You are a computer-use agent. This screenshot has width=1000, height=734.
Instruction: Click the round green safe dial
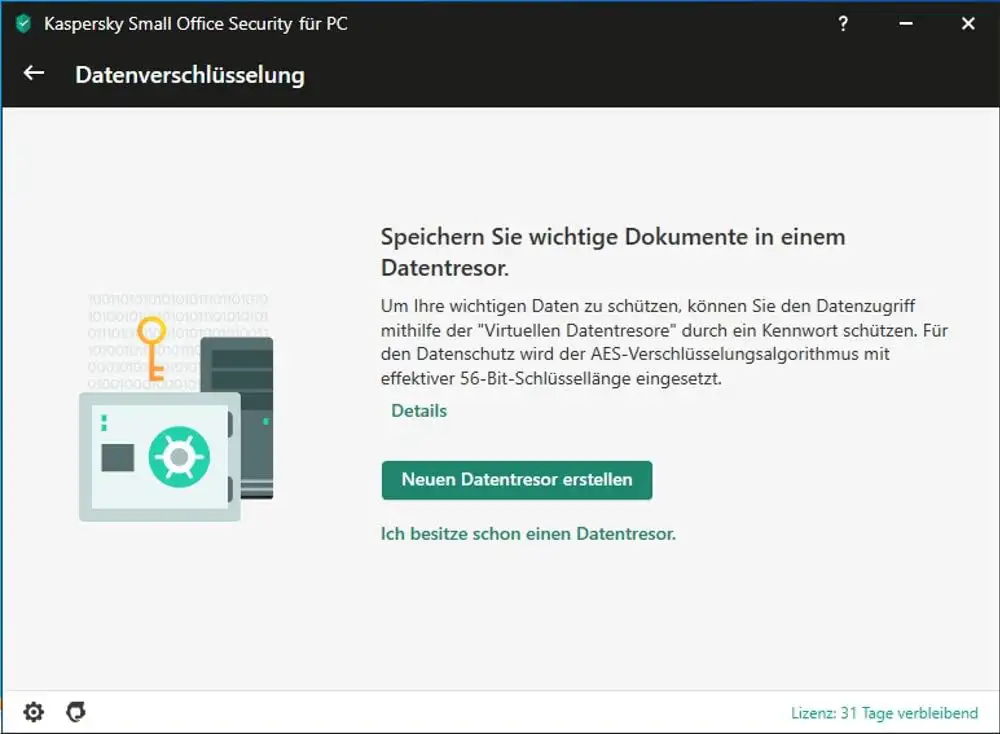click(178, 457)
